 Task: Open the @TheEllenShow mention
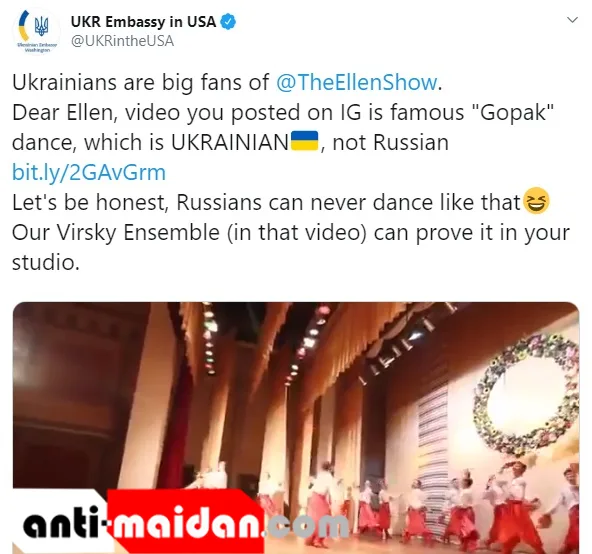357,82
